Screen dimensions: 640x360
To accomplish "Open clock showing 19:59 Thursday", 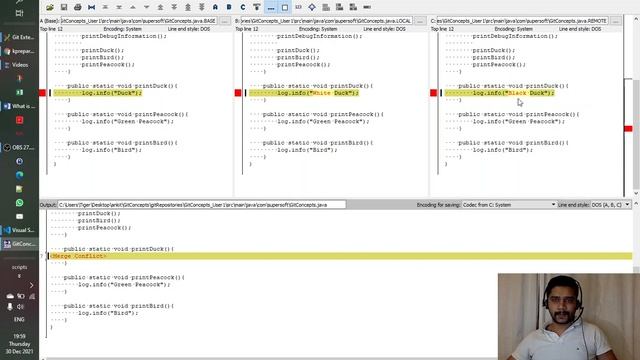I will point(19,344).
